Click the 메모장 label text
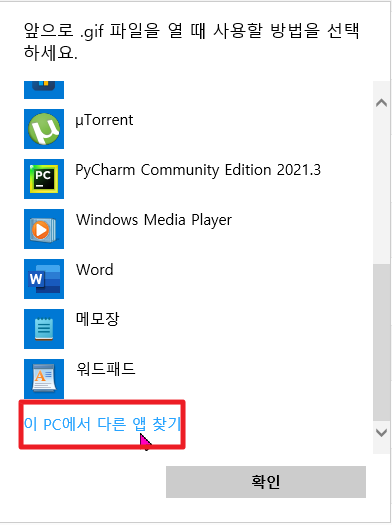This screenshot has height=525, width=392. [x=97, y=319]
